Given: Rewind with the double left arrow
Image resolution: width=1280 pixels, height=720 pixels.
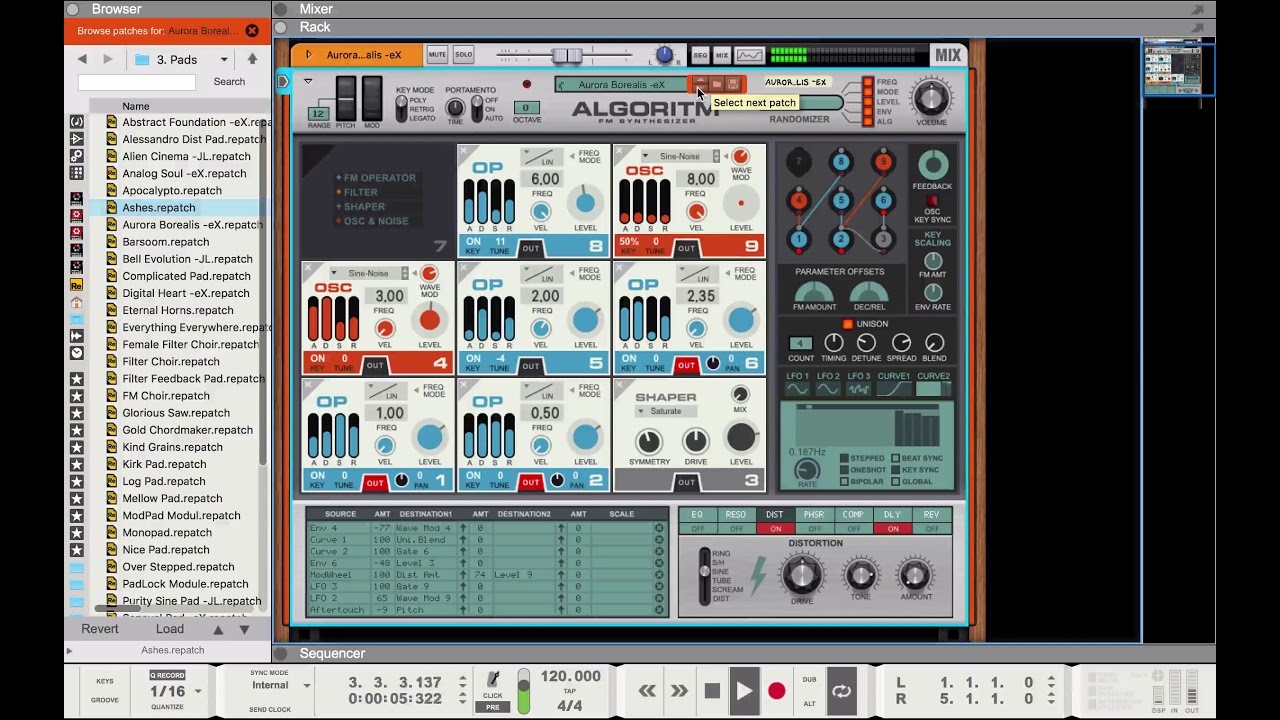Looking at the screenshot, I should 647,691.
